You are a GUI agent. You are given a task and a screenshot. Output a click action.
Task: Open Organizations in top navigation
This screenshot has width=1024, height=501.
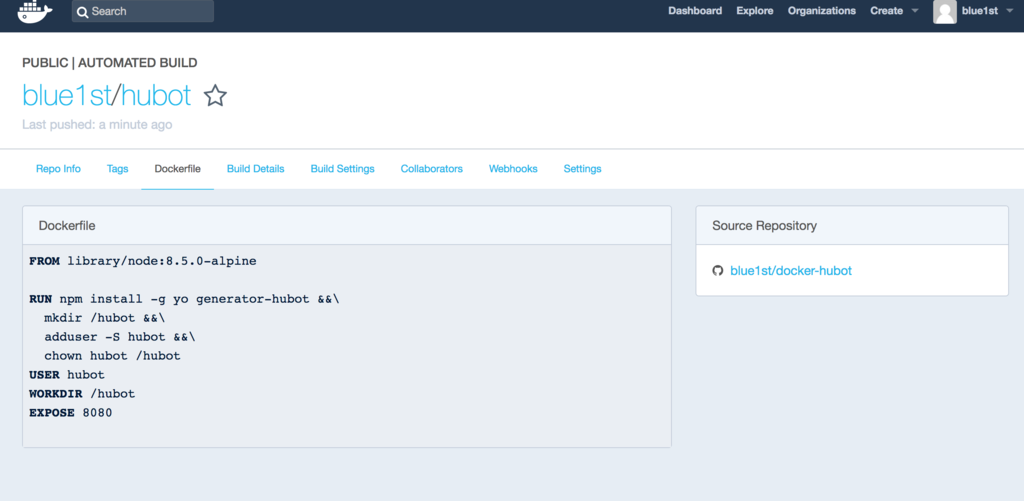tap(822, 10)
